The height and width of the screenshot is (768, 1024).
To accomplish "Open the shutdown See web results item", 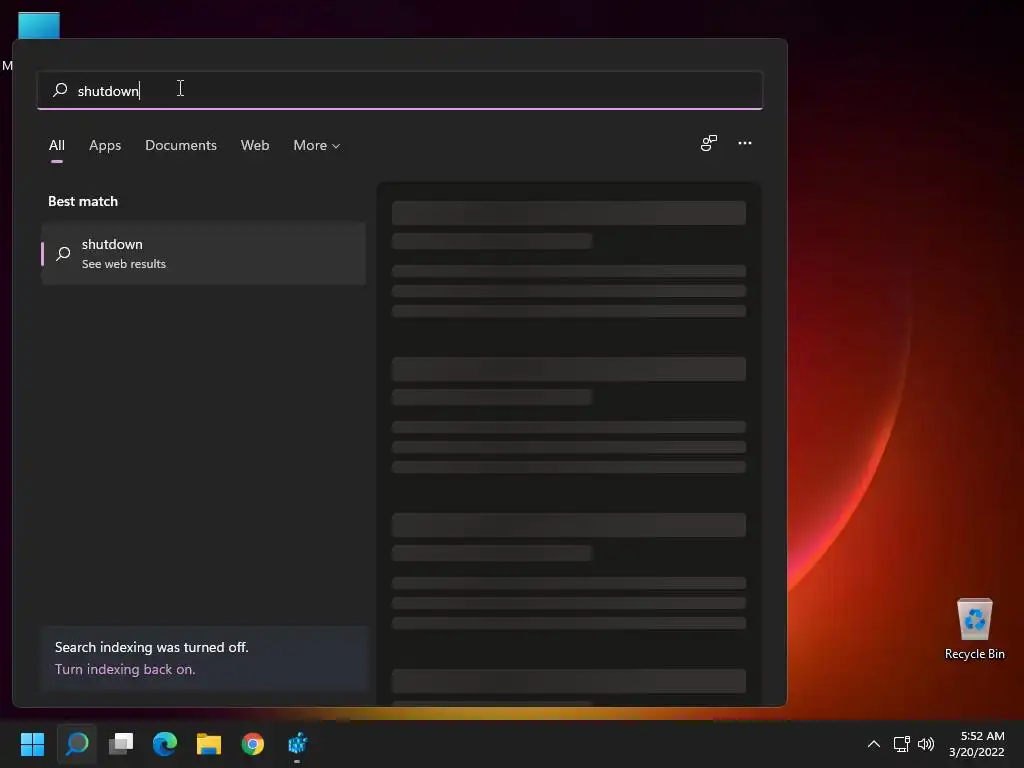I will click(x=204, y=253).
